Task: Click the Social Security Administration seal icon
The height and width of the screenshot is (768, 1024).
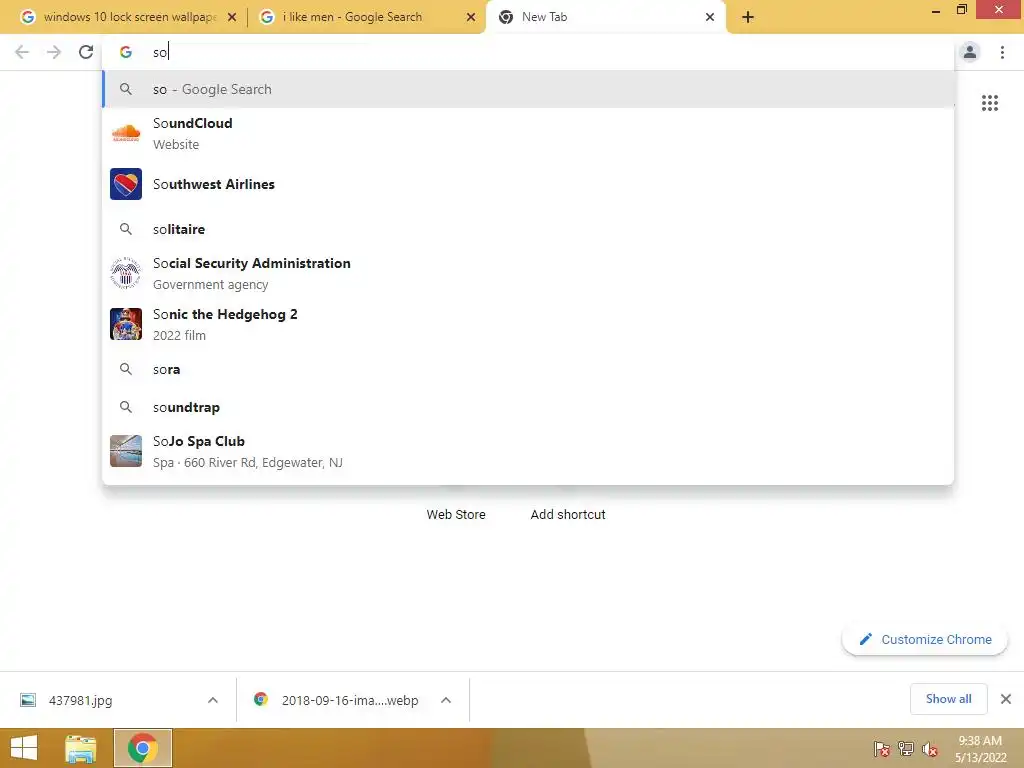Action: point(126,273)
